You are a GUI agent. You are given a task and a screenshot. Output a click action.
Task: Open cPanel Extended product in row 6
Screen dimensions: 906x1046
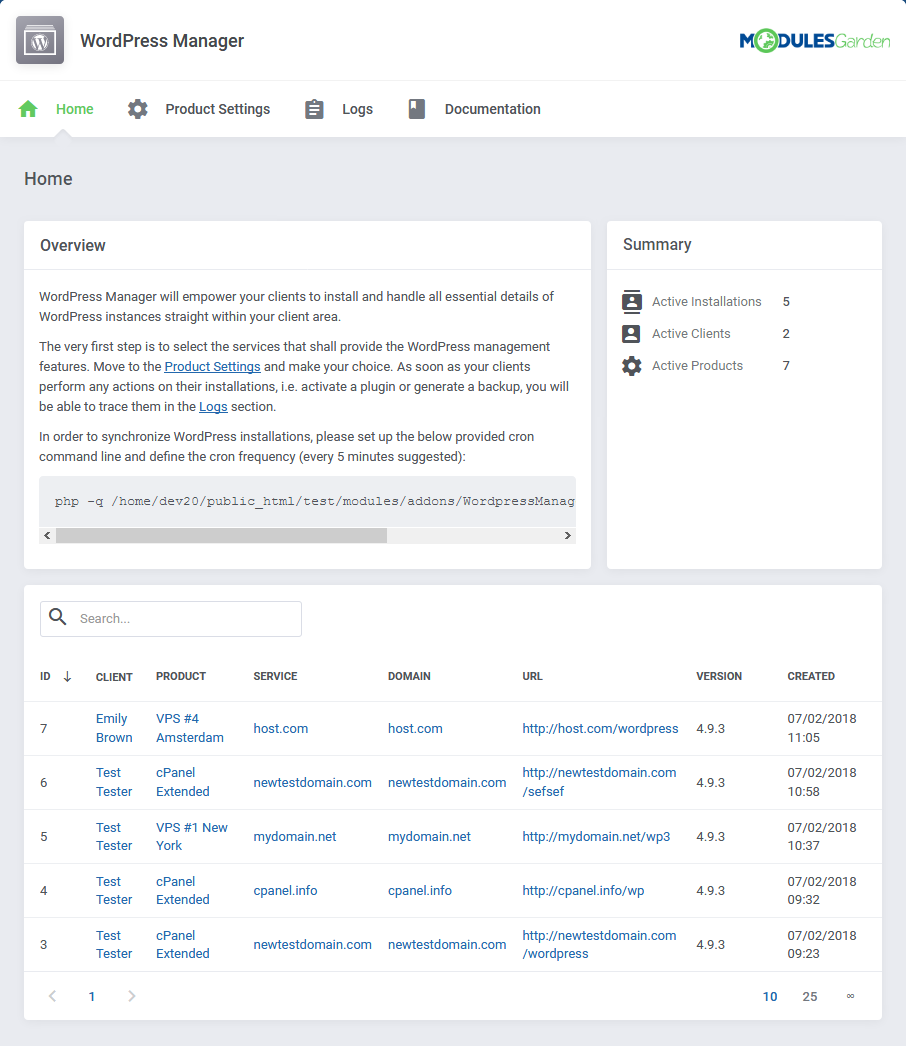click(x=183, y=782)
